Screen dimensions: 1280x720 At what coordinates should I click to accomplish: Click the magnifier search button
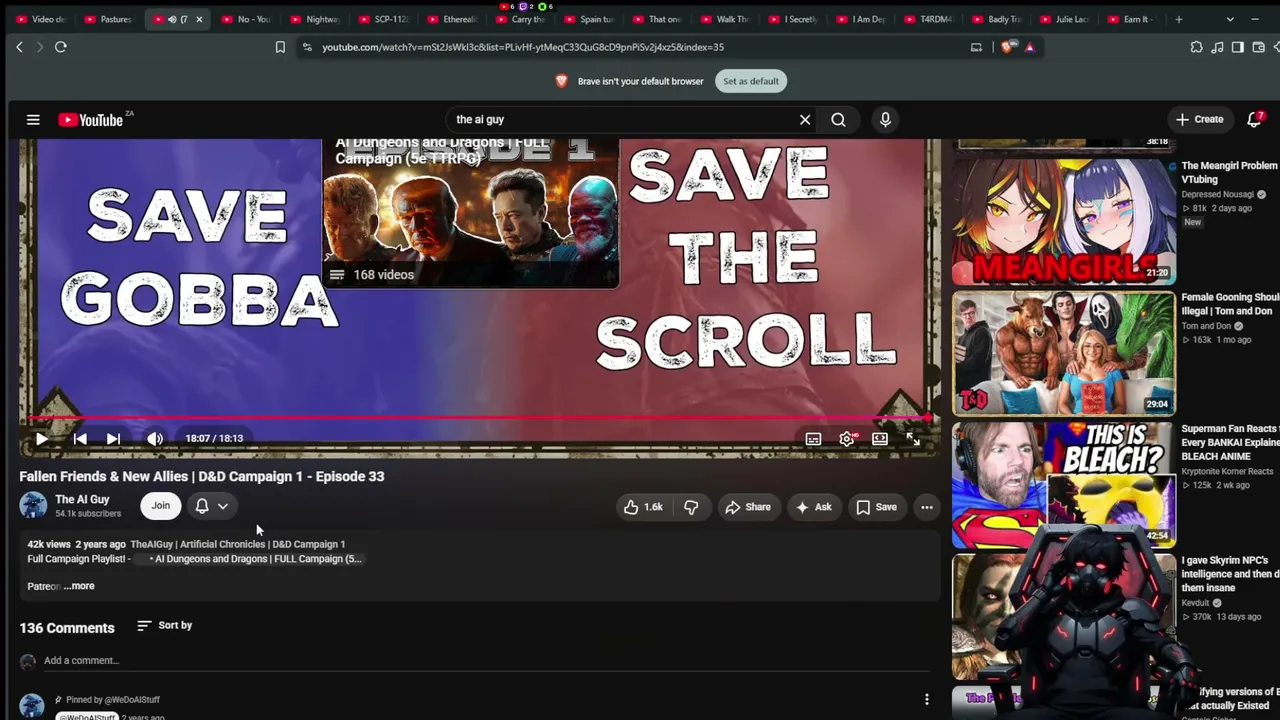838,120
